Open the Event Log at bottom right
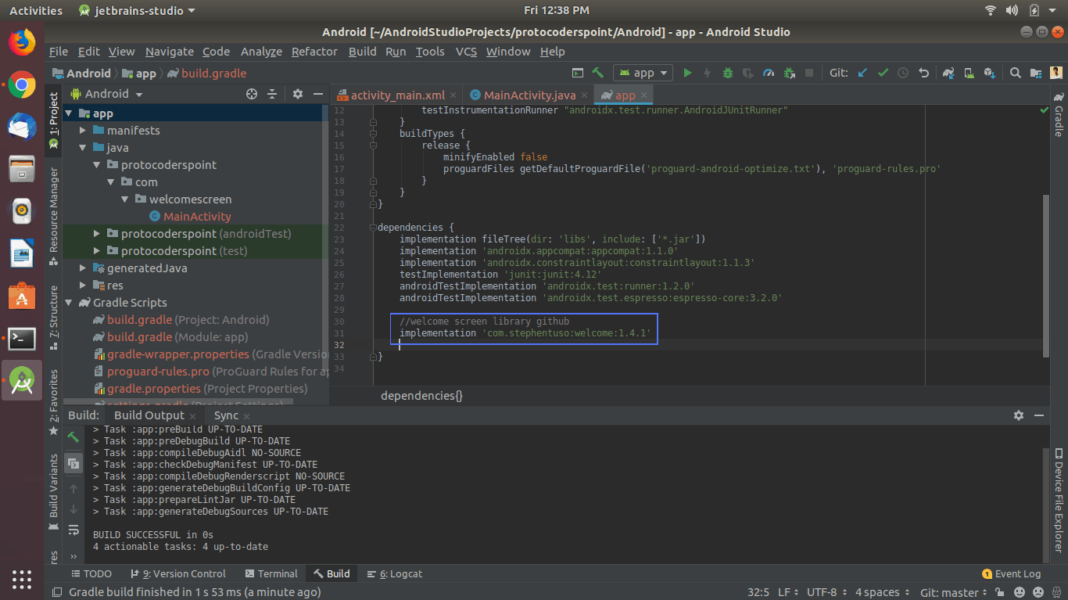The image size is (1068, 600). [x=1012, y=573]
